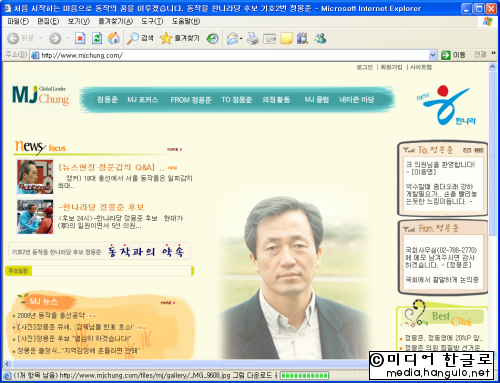Open 정몽준 출정식 지역감정에 news item
Viewport: 500px width, 383px height.
[78, 351]
